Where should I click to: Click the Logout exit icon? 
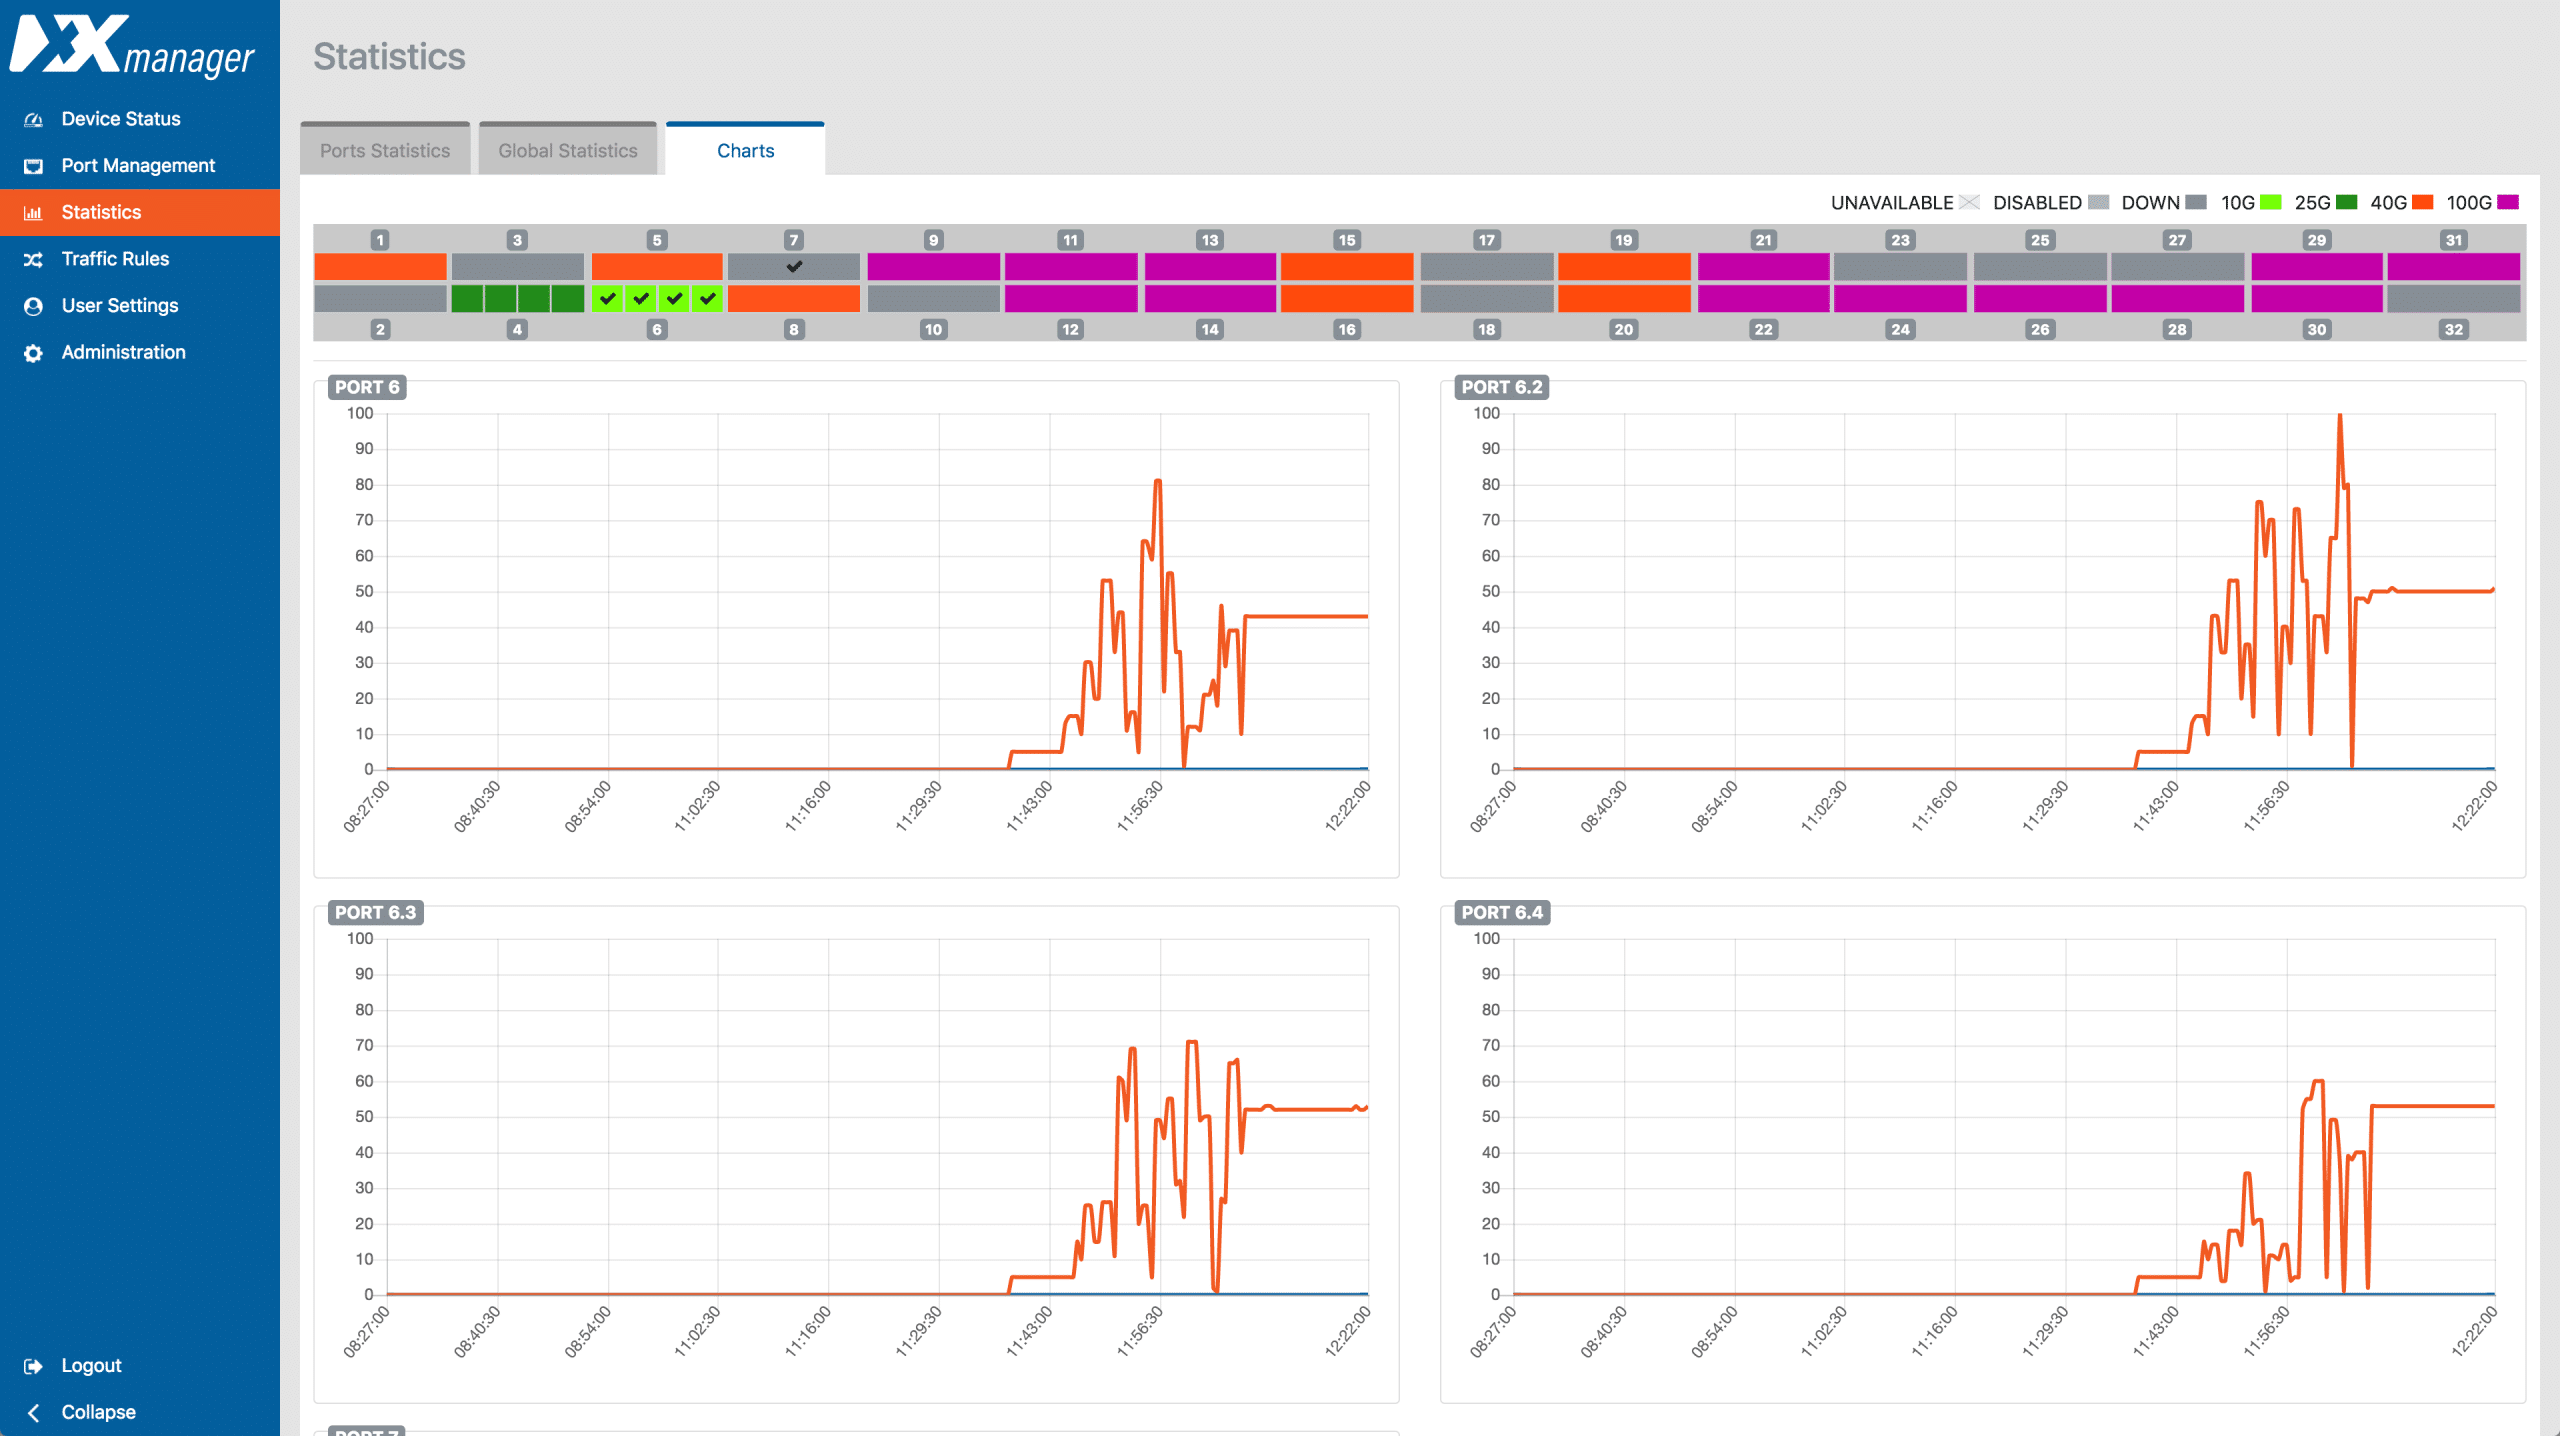33,1366
